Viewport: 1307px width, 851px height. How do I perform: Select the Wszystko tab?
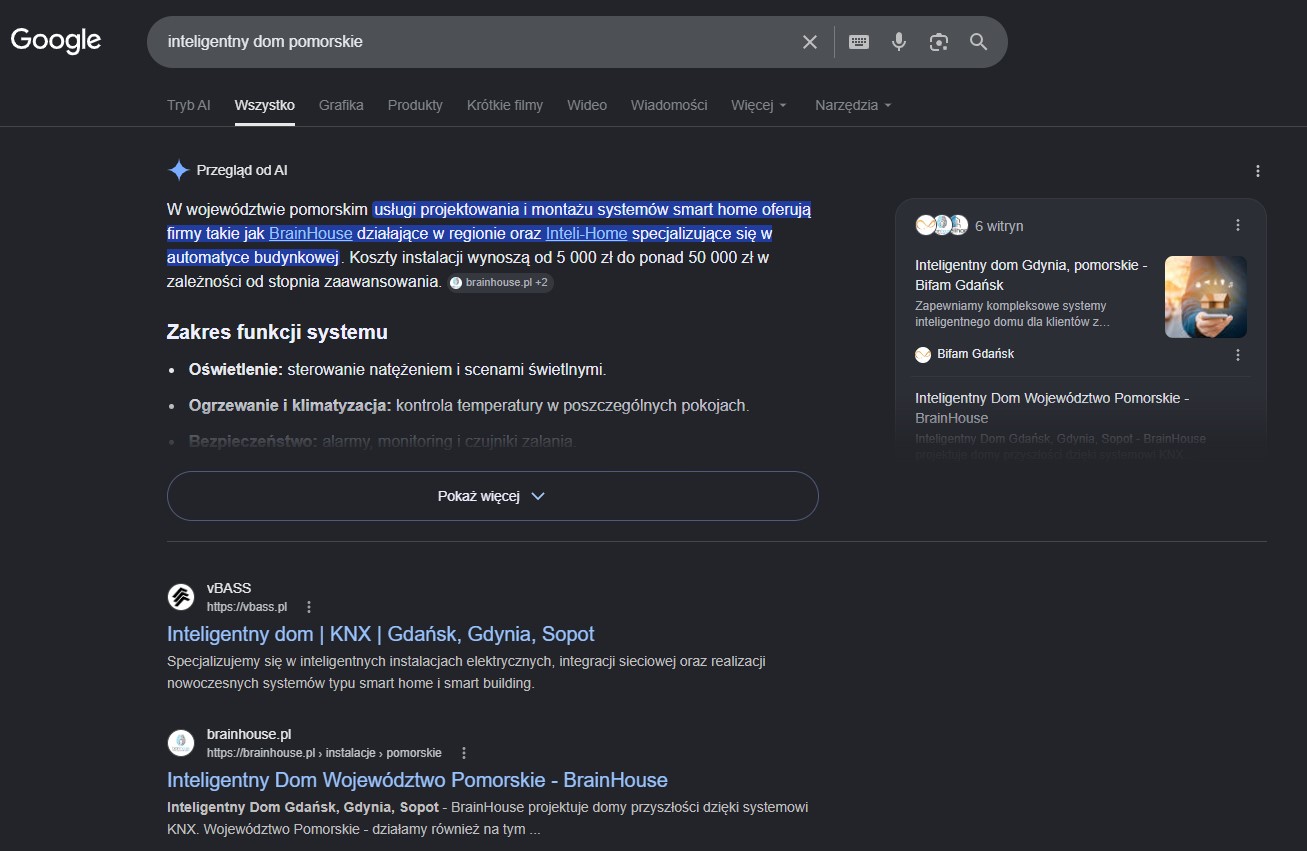pyautogui.click(x=265, y=105)
